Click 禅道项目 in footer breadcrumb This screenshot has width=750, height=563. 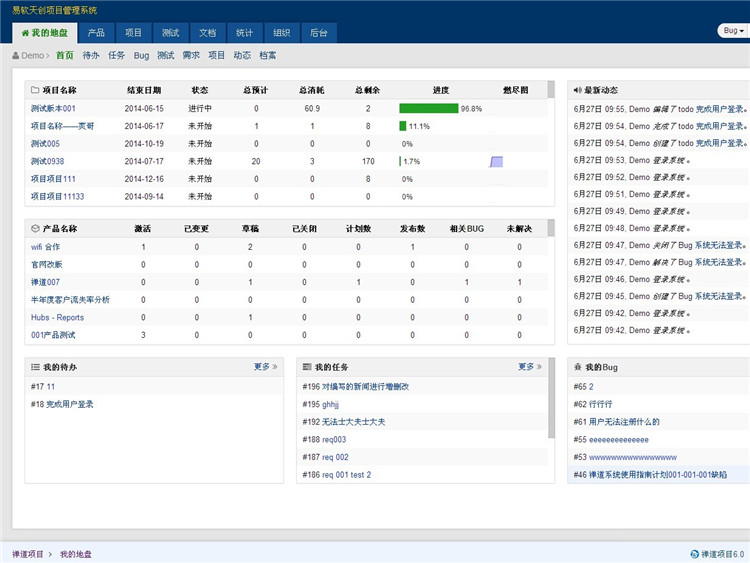[28, 554]
